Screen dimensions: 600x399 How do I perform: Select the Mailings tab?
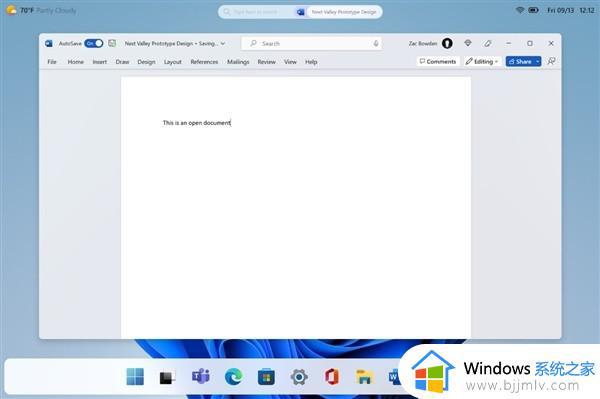pos(238,62)
